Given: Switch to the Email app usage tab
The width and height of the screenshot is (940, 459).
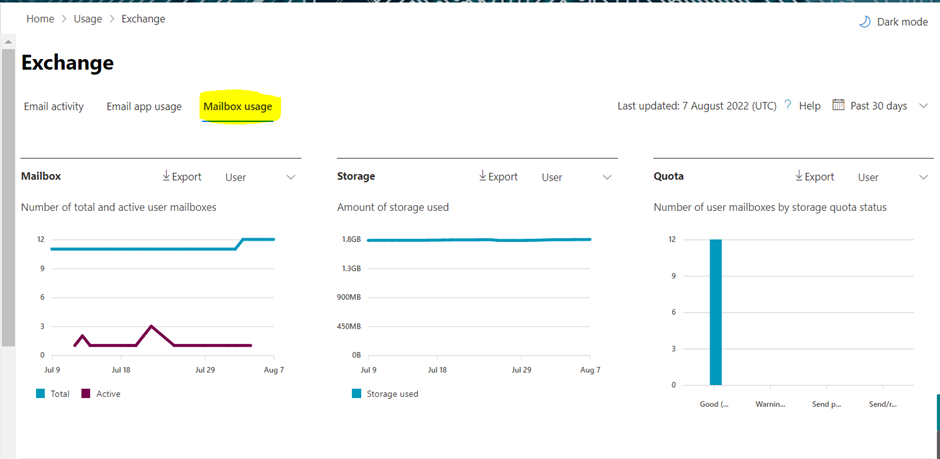Looking at the screenshot, I should coord(144,107).
